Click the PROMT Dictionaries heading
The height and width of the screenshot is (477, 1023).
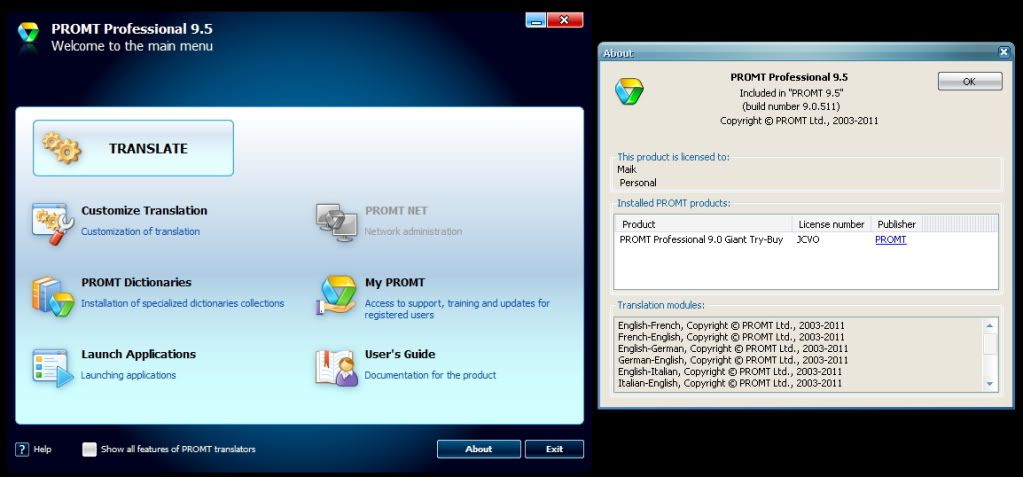(x=136, y=283)
